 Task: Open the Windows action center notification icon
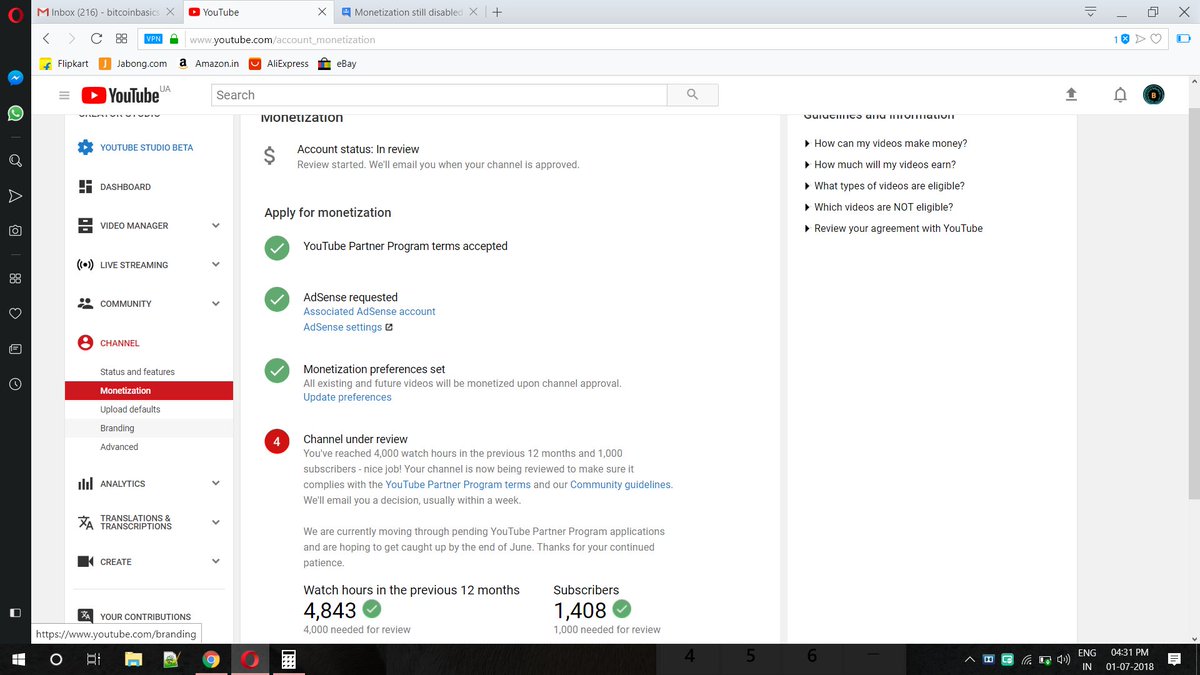[x=1174, y=659]
